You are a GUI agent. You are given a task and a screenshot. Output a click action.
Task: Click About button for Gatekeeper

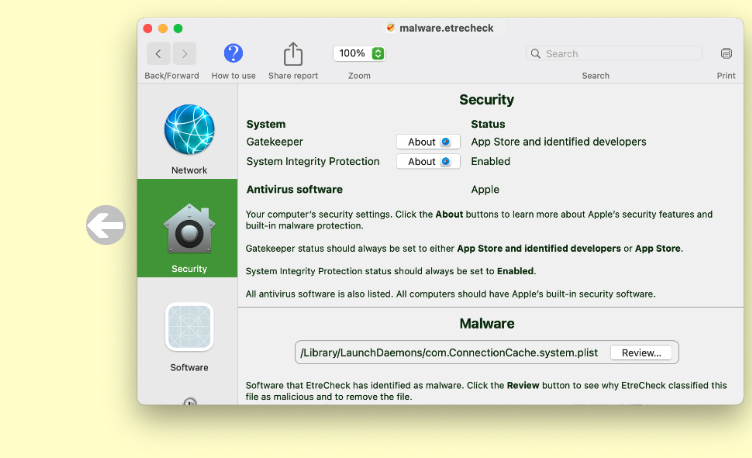pyautogui.click(x=428, y=142)
